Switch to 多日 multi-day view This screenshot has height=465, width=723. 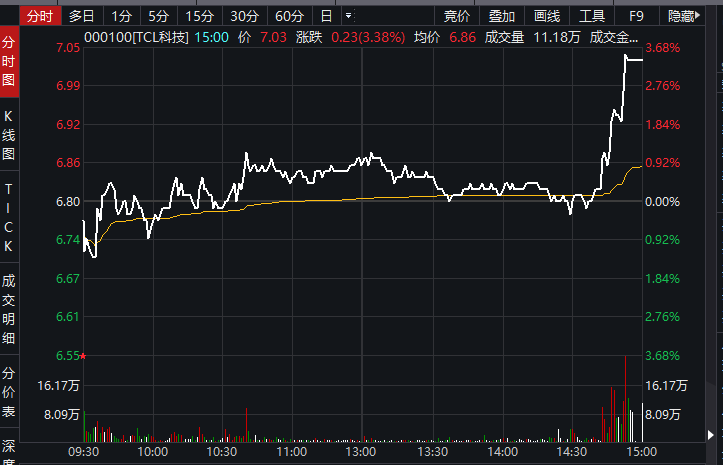tap(82, 16)
